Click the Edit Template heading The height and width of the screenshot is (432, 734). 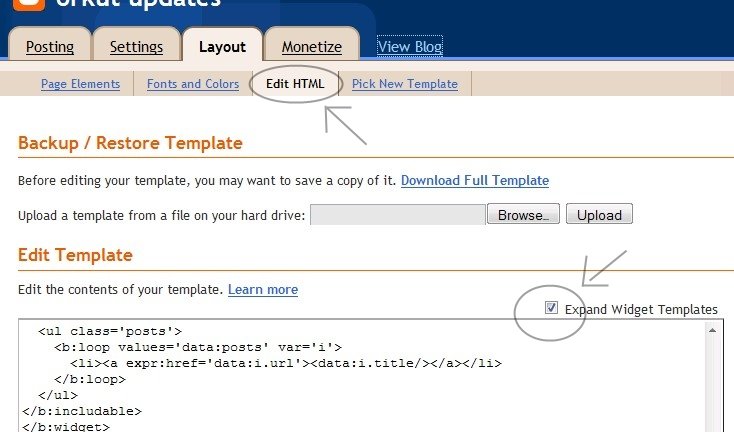75,255
